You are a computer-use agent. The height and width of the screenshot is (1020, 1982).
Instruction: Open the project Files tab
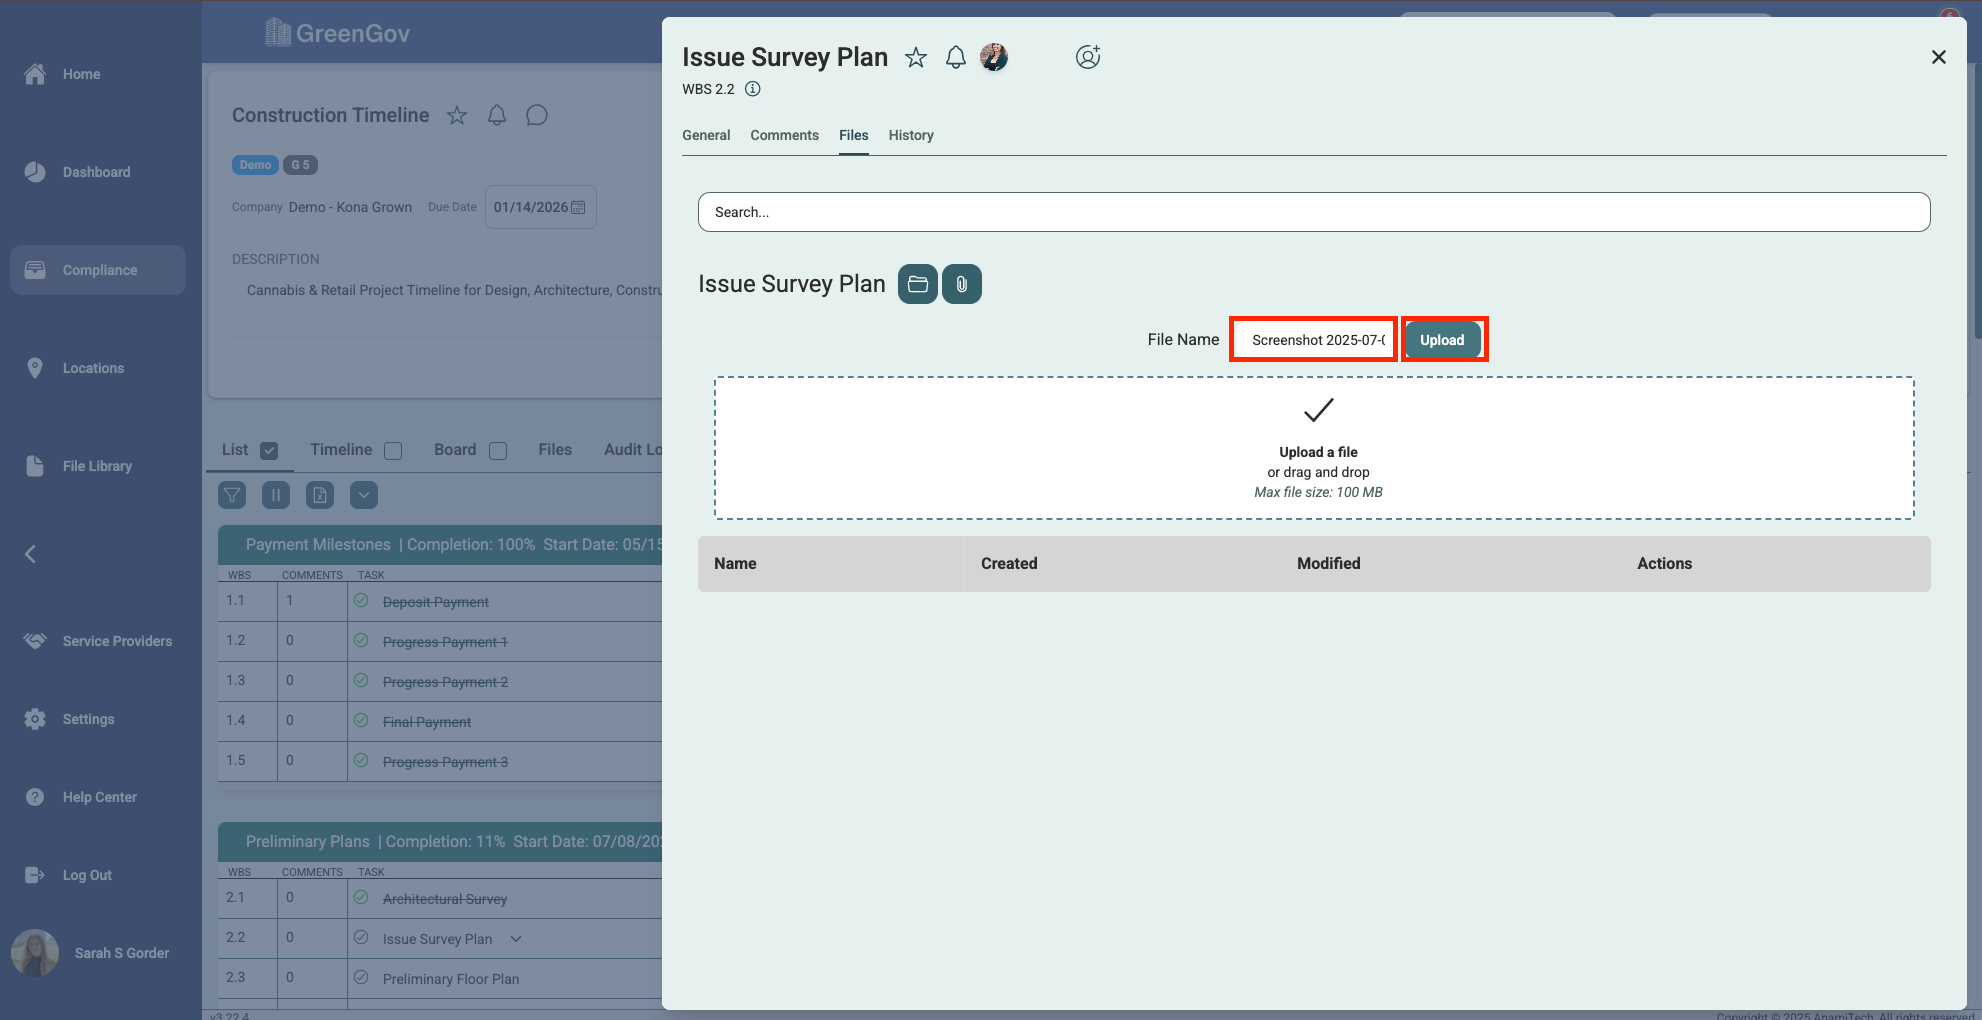(555, 450)
